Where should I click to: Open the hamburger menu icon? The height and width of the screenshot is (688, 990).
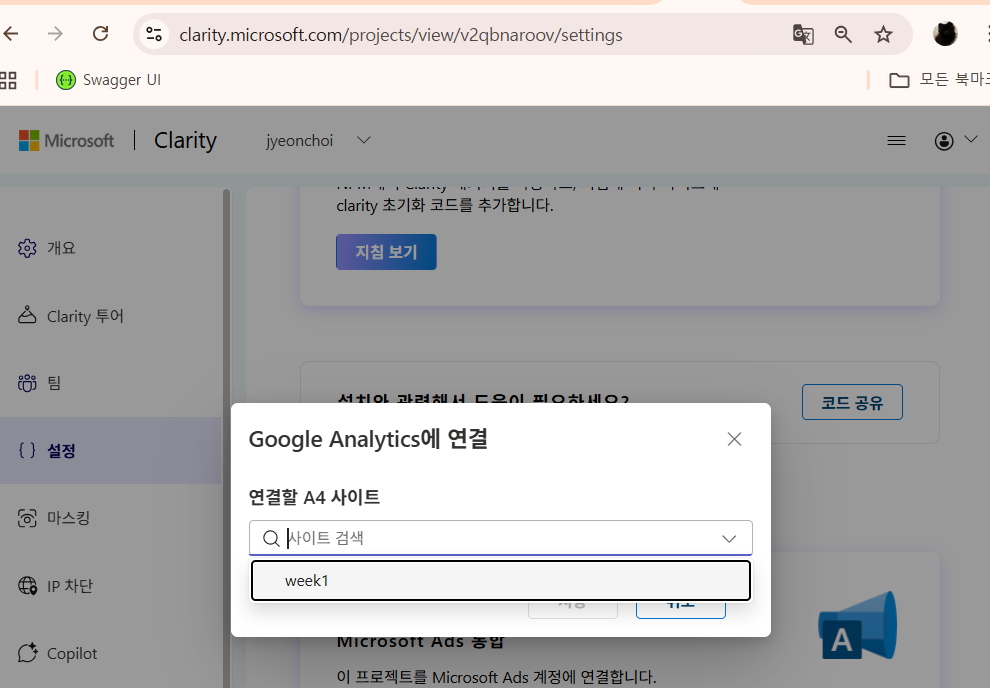(896, 141)
